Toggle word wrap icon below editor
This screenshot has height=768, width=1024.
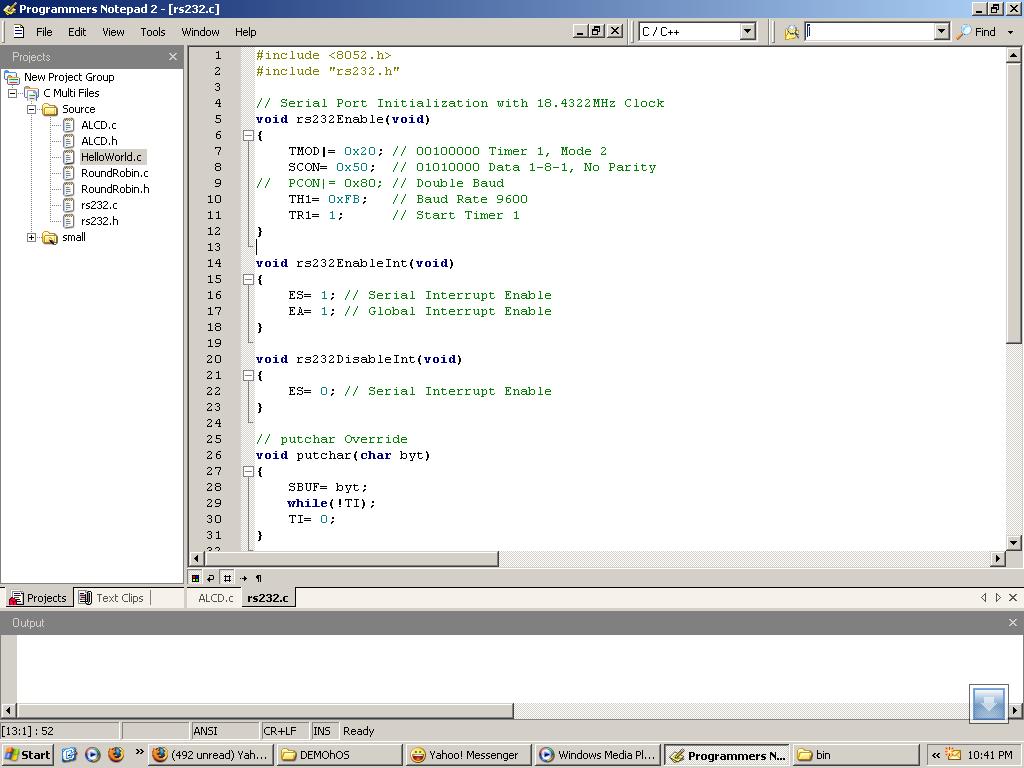211,578
